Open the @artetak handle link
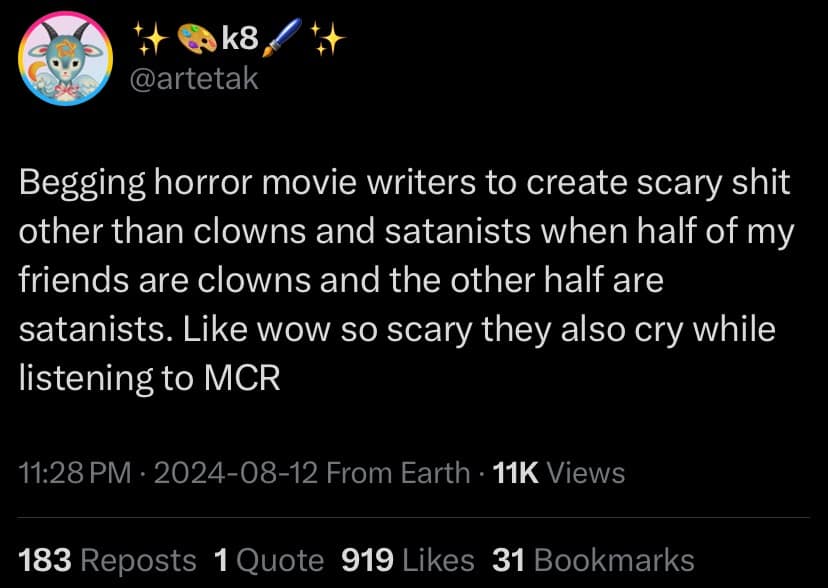This screenshot has height=588, width=828. click(195, 79)
